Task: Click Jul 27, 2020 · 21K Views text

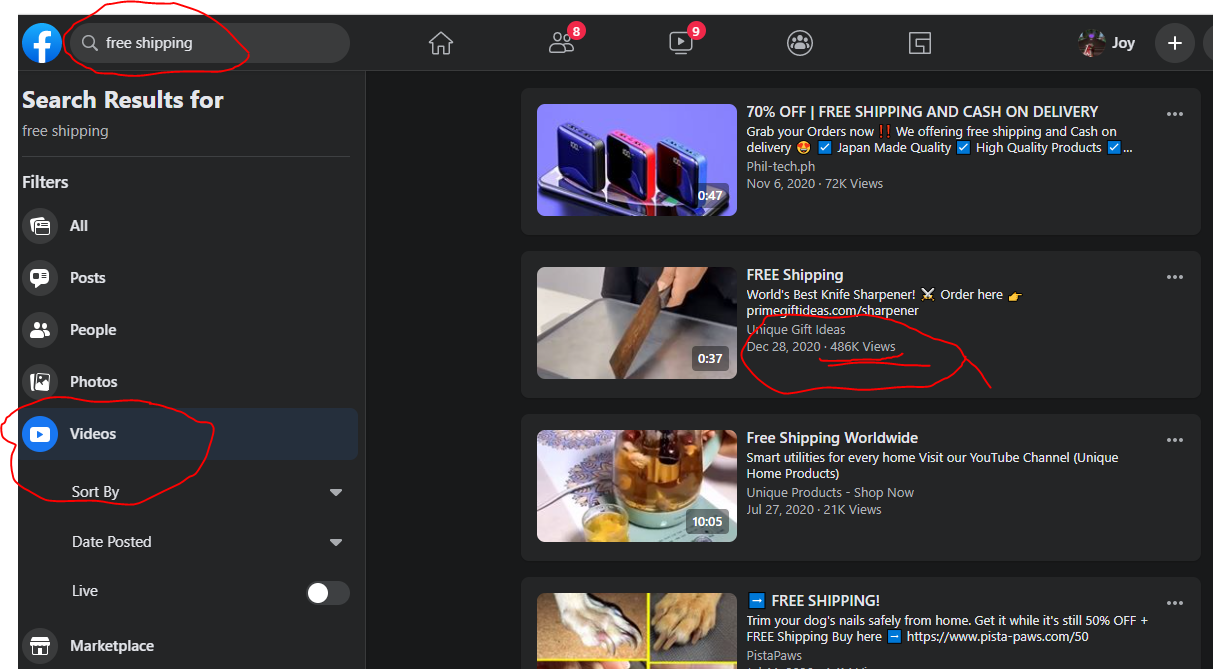Action: point(814,509)
